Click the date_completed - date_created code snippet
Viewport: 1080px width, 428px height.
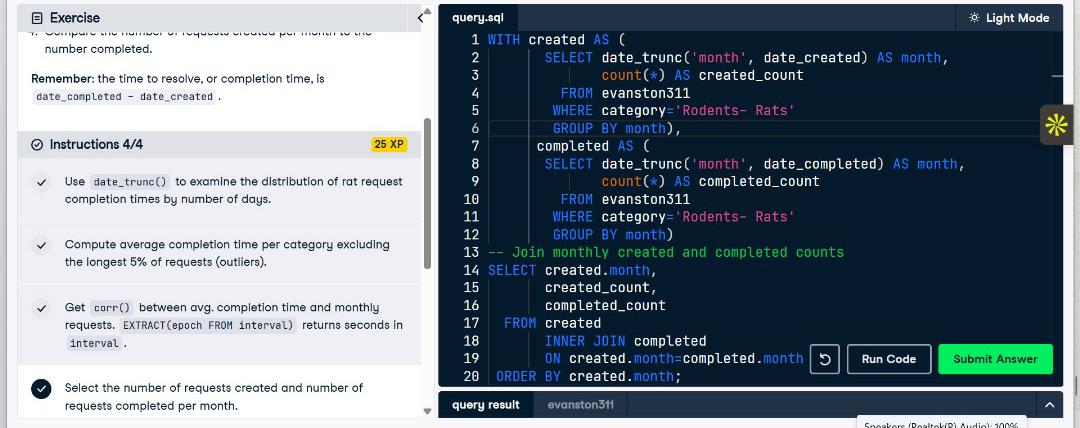[125, 97]
